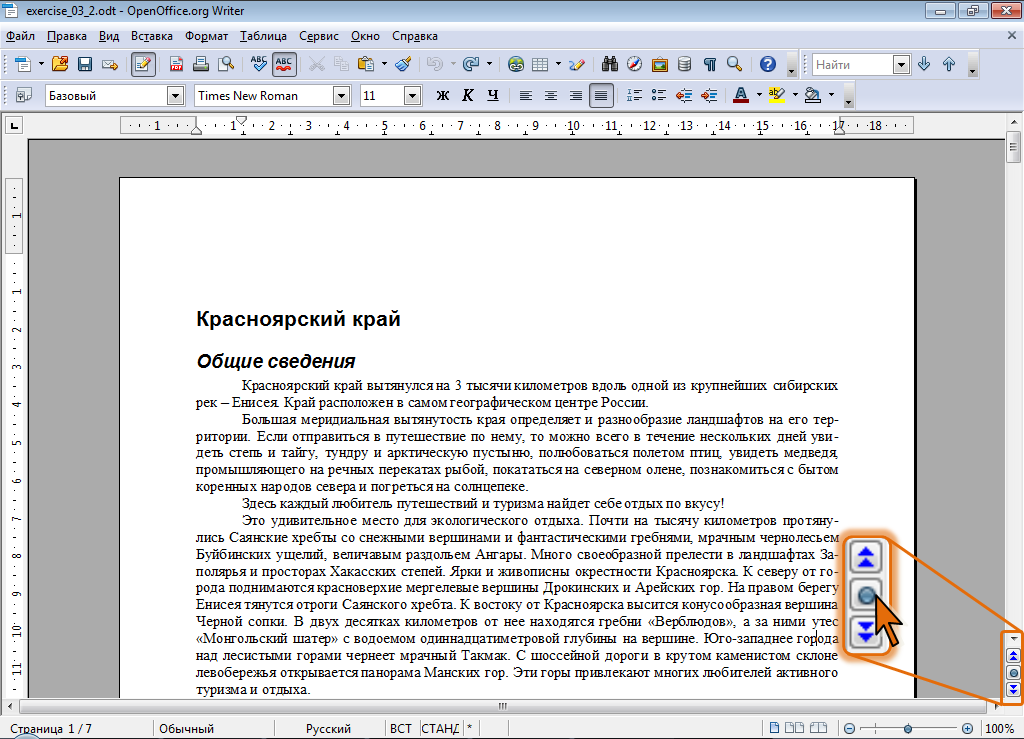Image resolution: width=1024 pixels, height=739 pixels.
Task: Center the text alignment
Action: click(x=551, y=95)
